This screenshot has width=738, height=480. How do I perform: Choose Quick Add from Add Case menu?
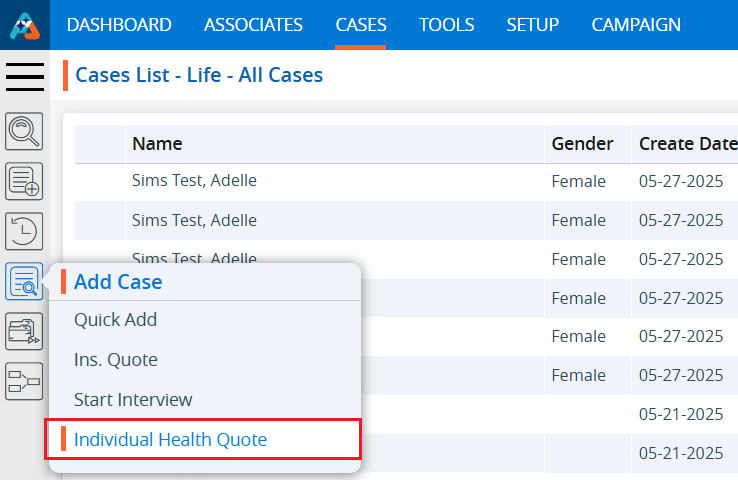[x=115, y=320]
